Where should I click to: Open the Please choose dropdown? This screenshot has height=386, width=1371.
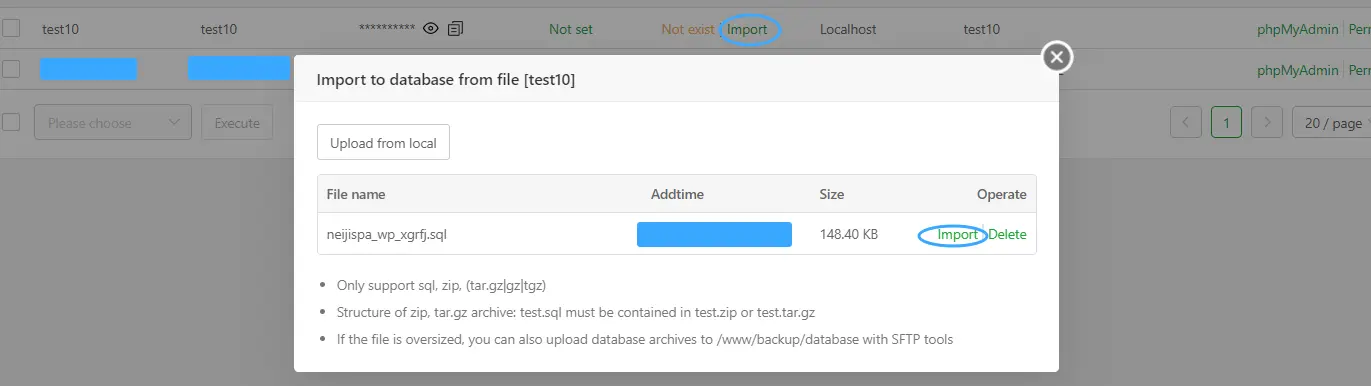tap(113, 123)
